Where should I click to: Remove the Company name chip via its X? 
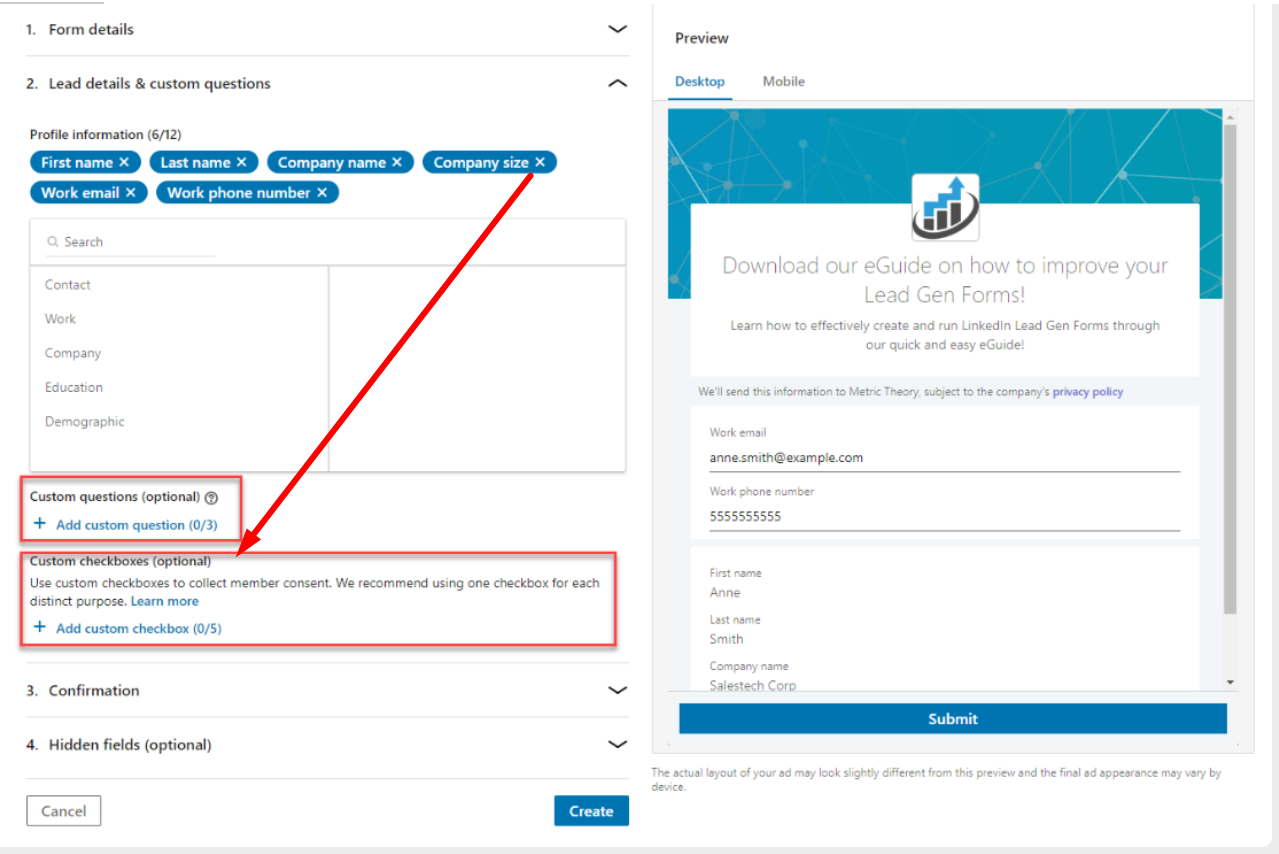397,162
